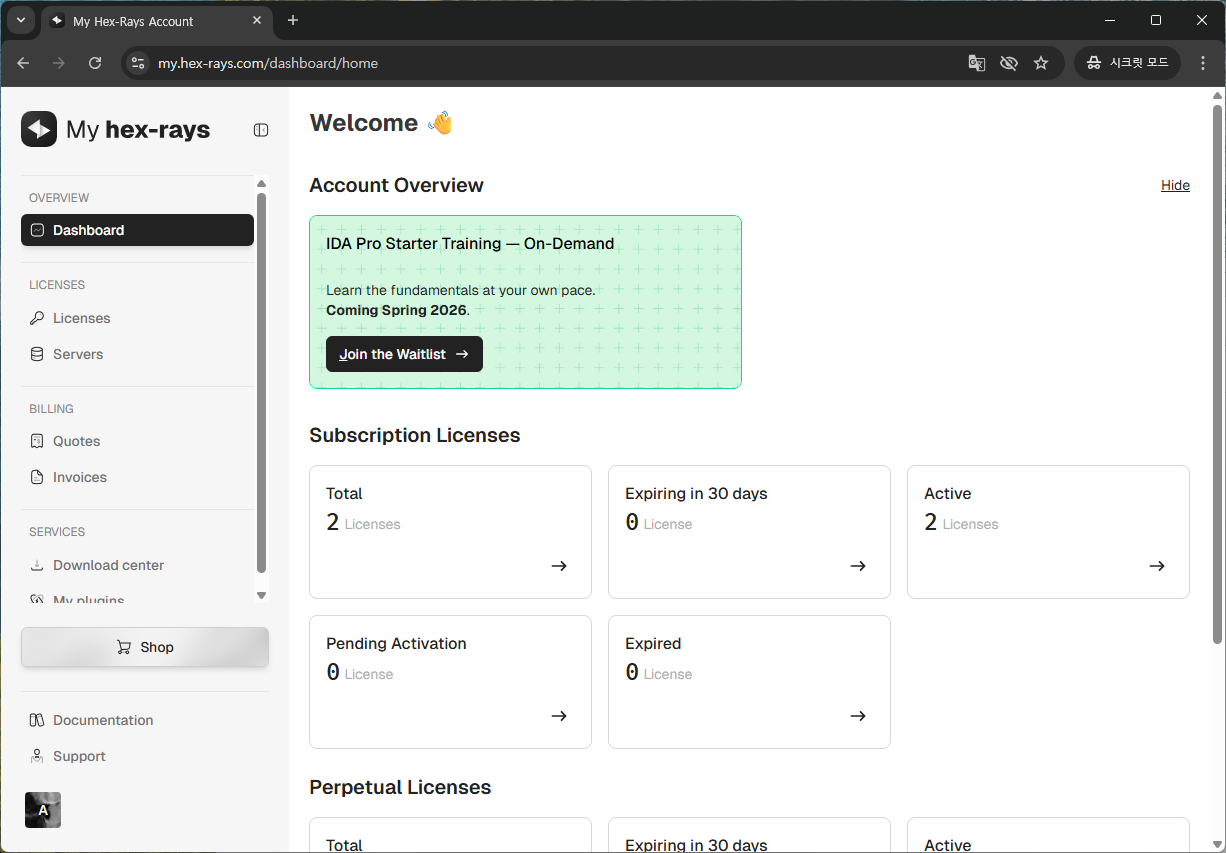Open the user avatar account menu

(x=43, y=810)
